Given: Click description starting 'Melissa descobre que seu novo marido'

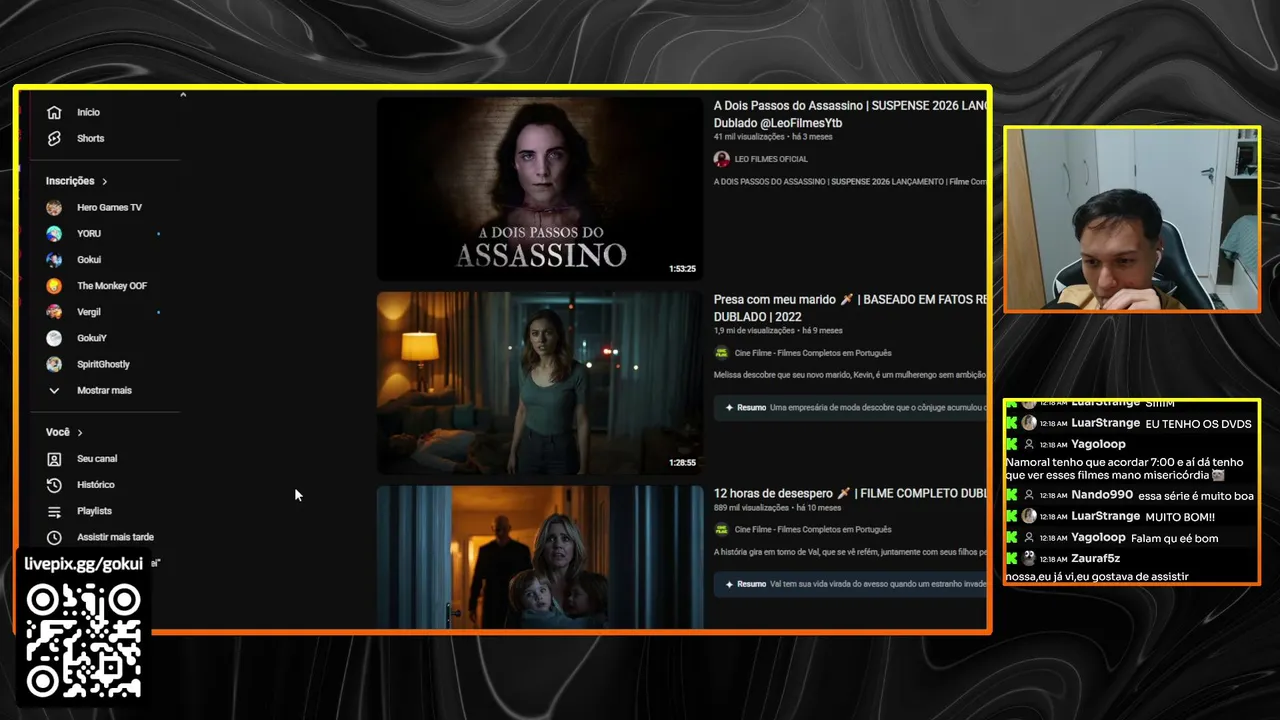Looking at the screenshot, I should [850, 375].
